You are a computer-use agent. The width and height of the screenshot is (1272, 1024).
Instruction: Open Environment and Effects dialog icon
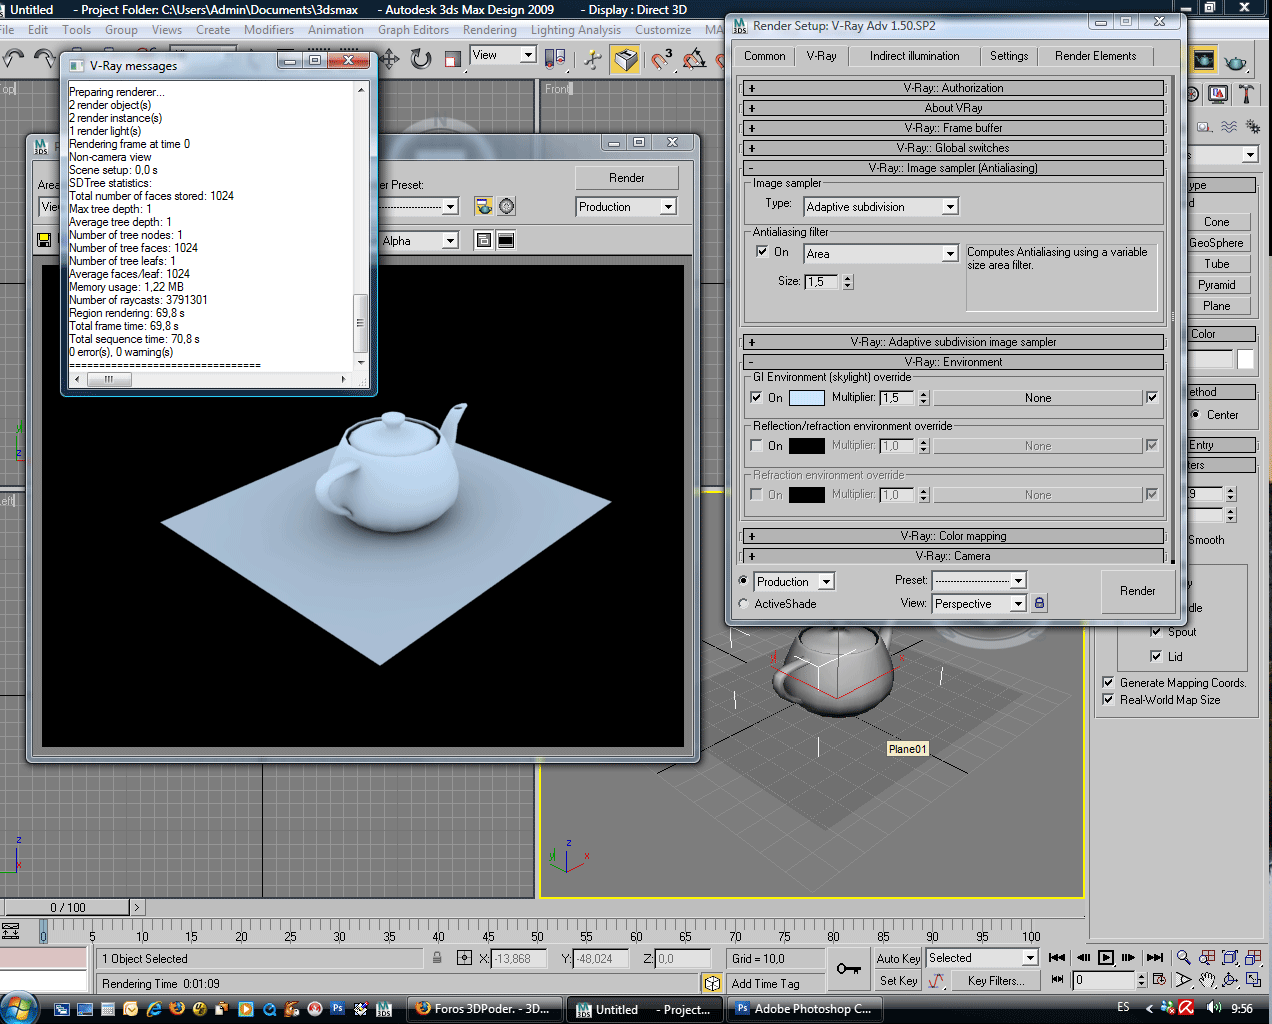click(x=507, y=206)
